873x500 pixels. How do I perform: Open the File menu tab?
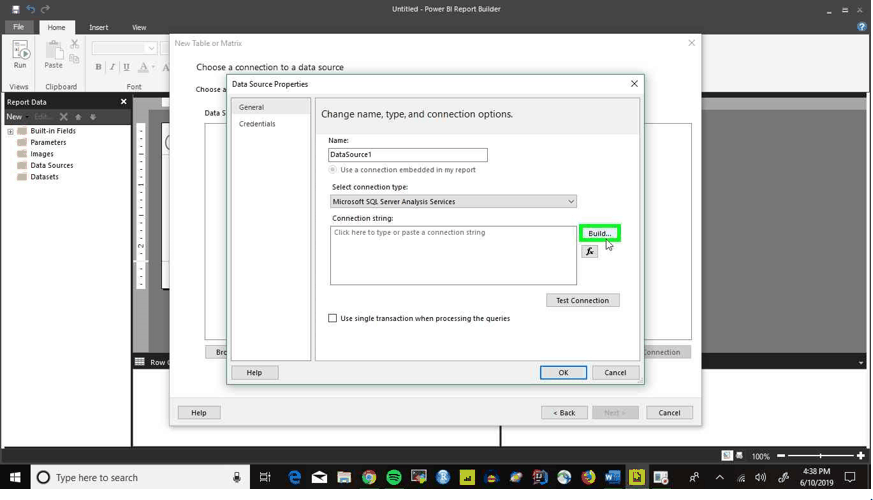point(18,27)
